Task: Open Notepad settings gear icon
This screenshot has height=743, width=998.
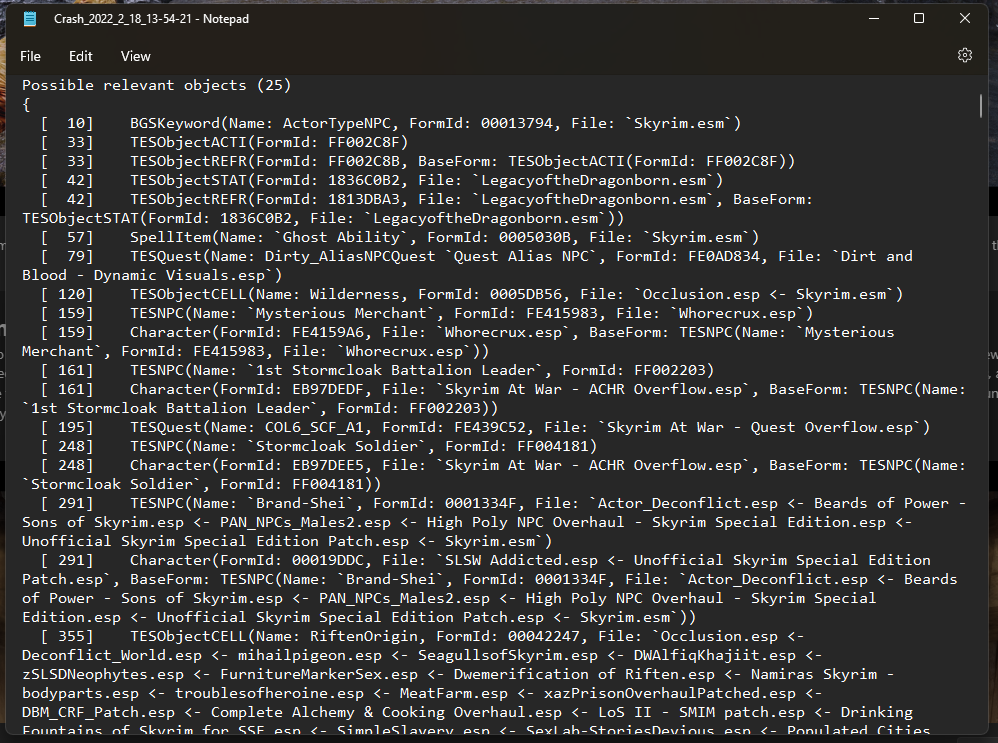Action: tap(964, 55)
